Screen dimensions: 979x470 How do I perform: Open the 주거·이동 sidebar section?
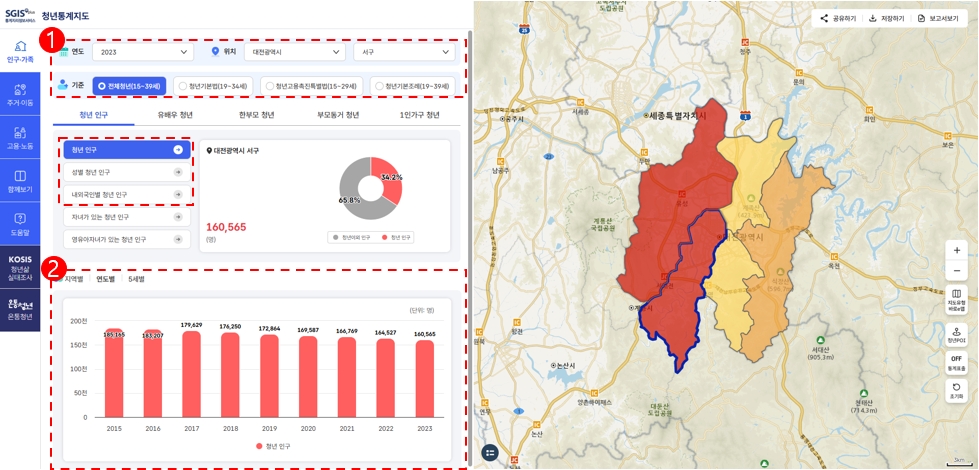pos(20,94)
